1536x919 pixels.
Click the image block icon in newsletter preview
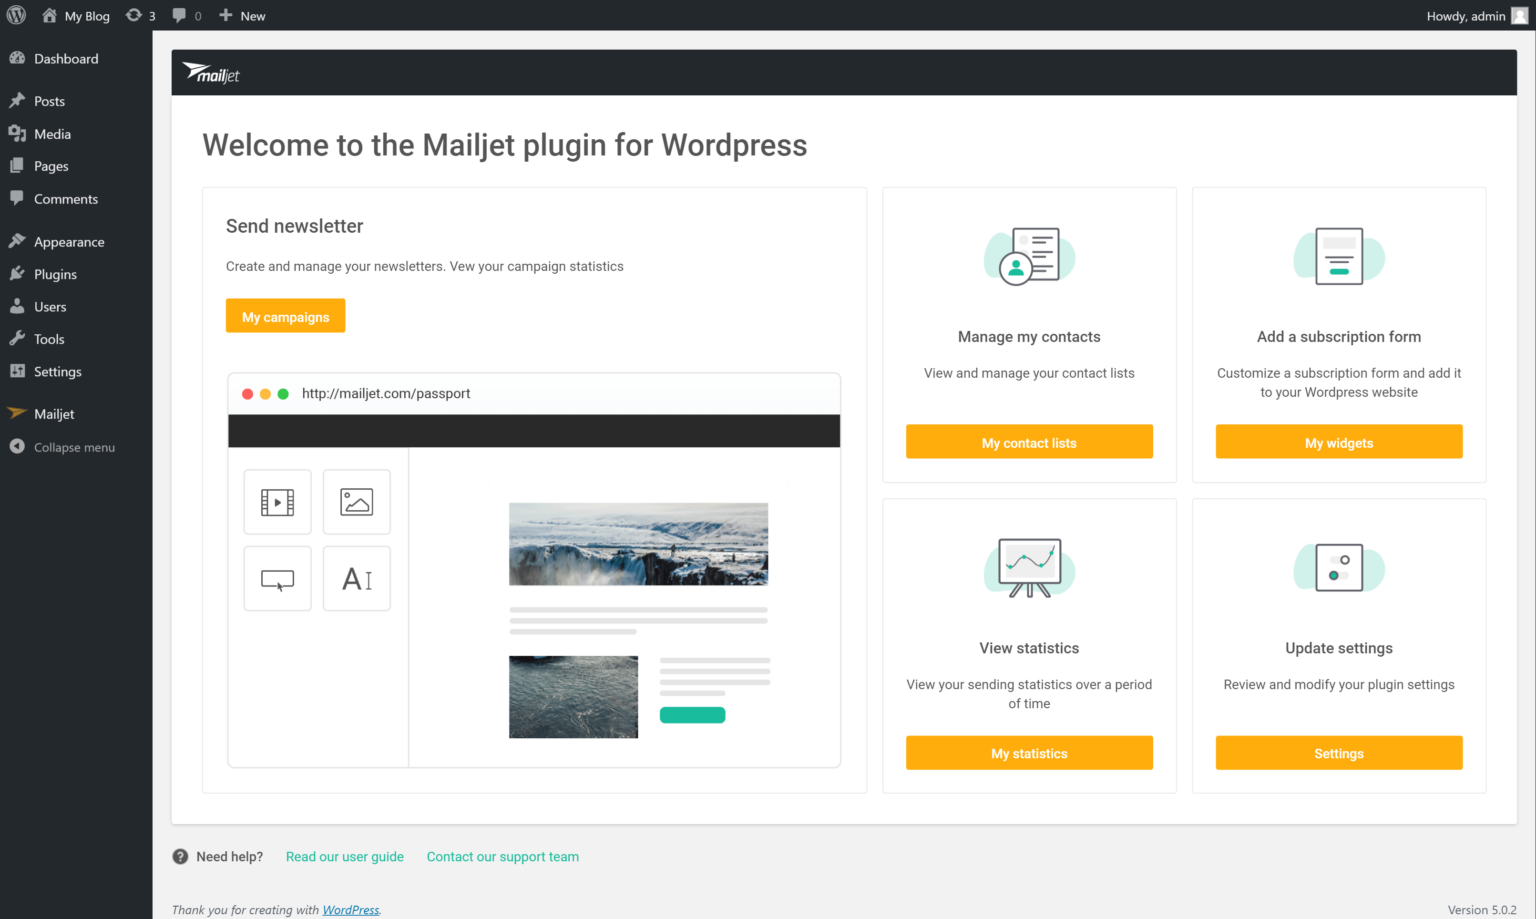coord(356,501)
